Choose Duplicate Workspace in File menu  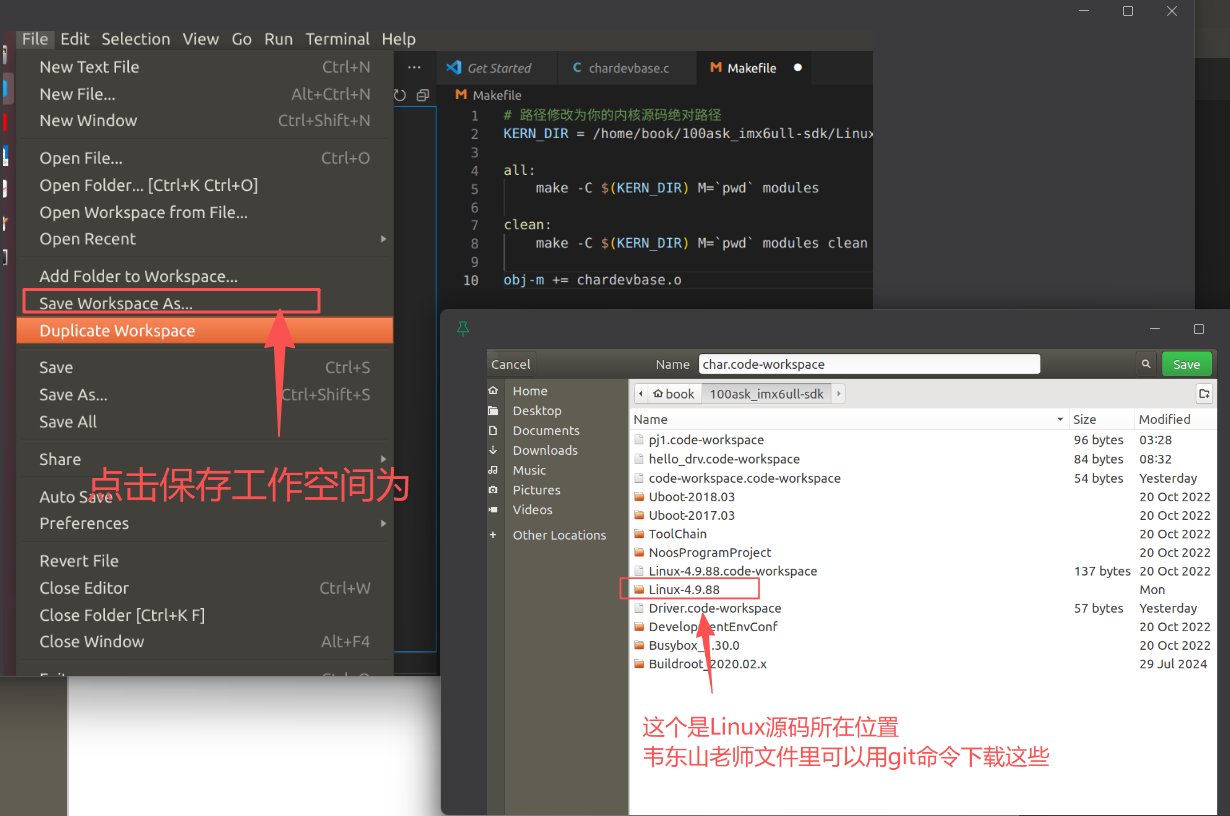(x=204, y=331)
